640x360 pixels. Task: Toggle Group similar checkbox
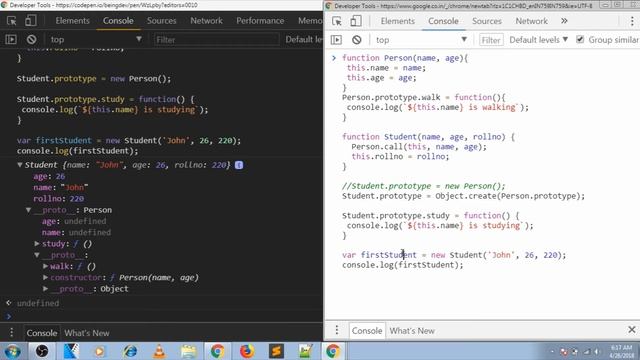[580, 40]
